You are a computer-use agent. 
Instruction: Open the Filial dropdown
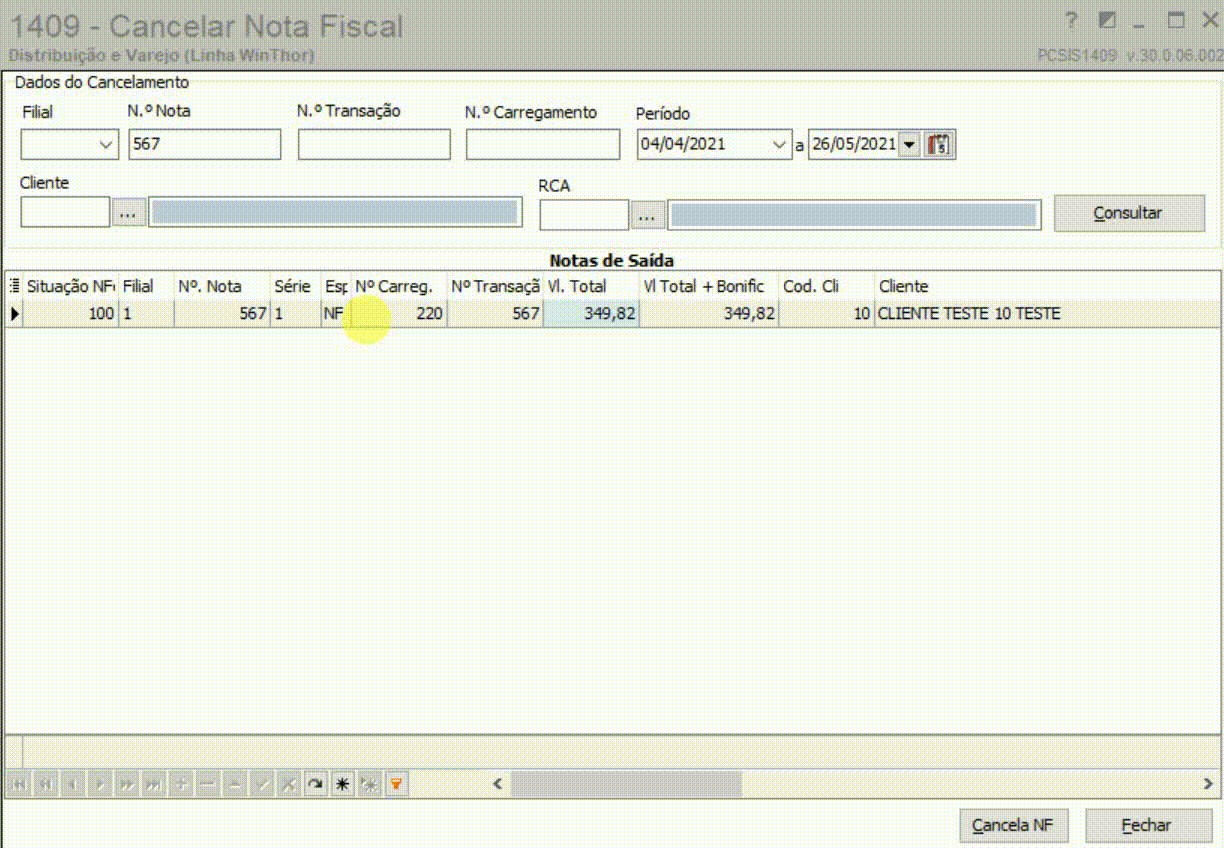tap(107, 145)
